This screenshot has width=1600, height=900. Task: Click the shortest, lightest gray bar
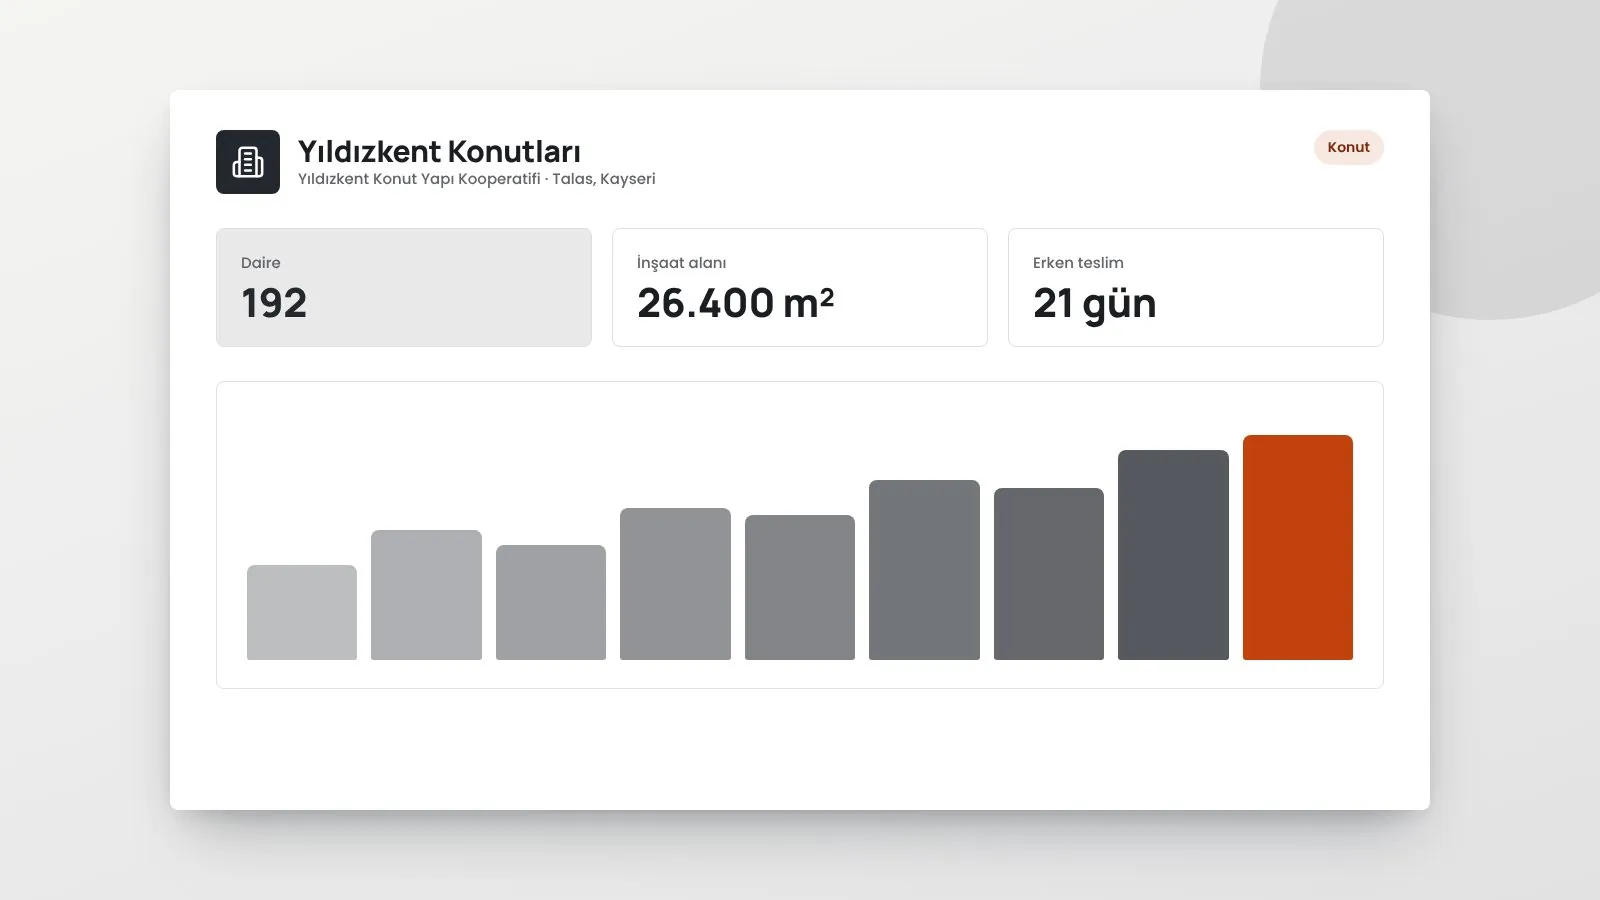tap(302, 612)
